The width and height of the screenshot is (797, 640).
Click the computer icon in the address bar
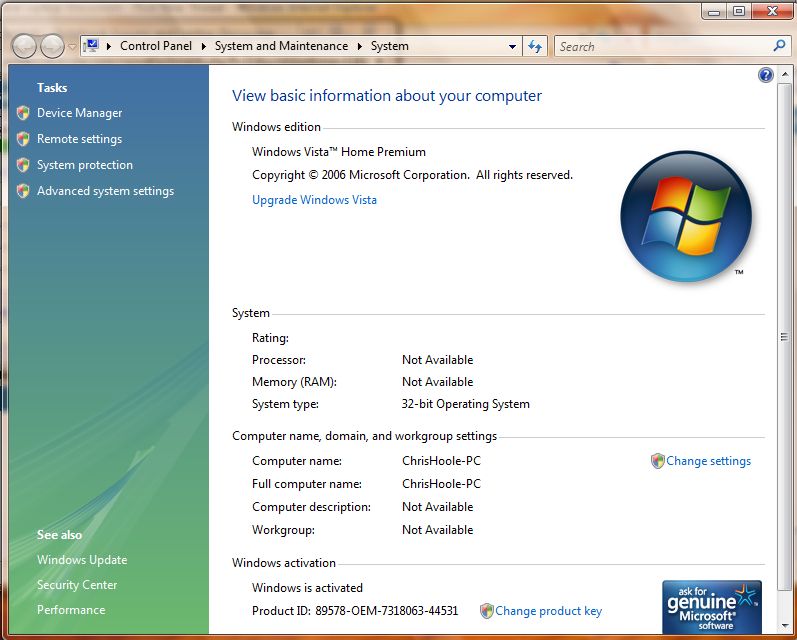pyautogui.click(x=91, y=46)
